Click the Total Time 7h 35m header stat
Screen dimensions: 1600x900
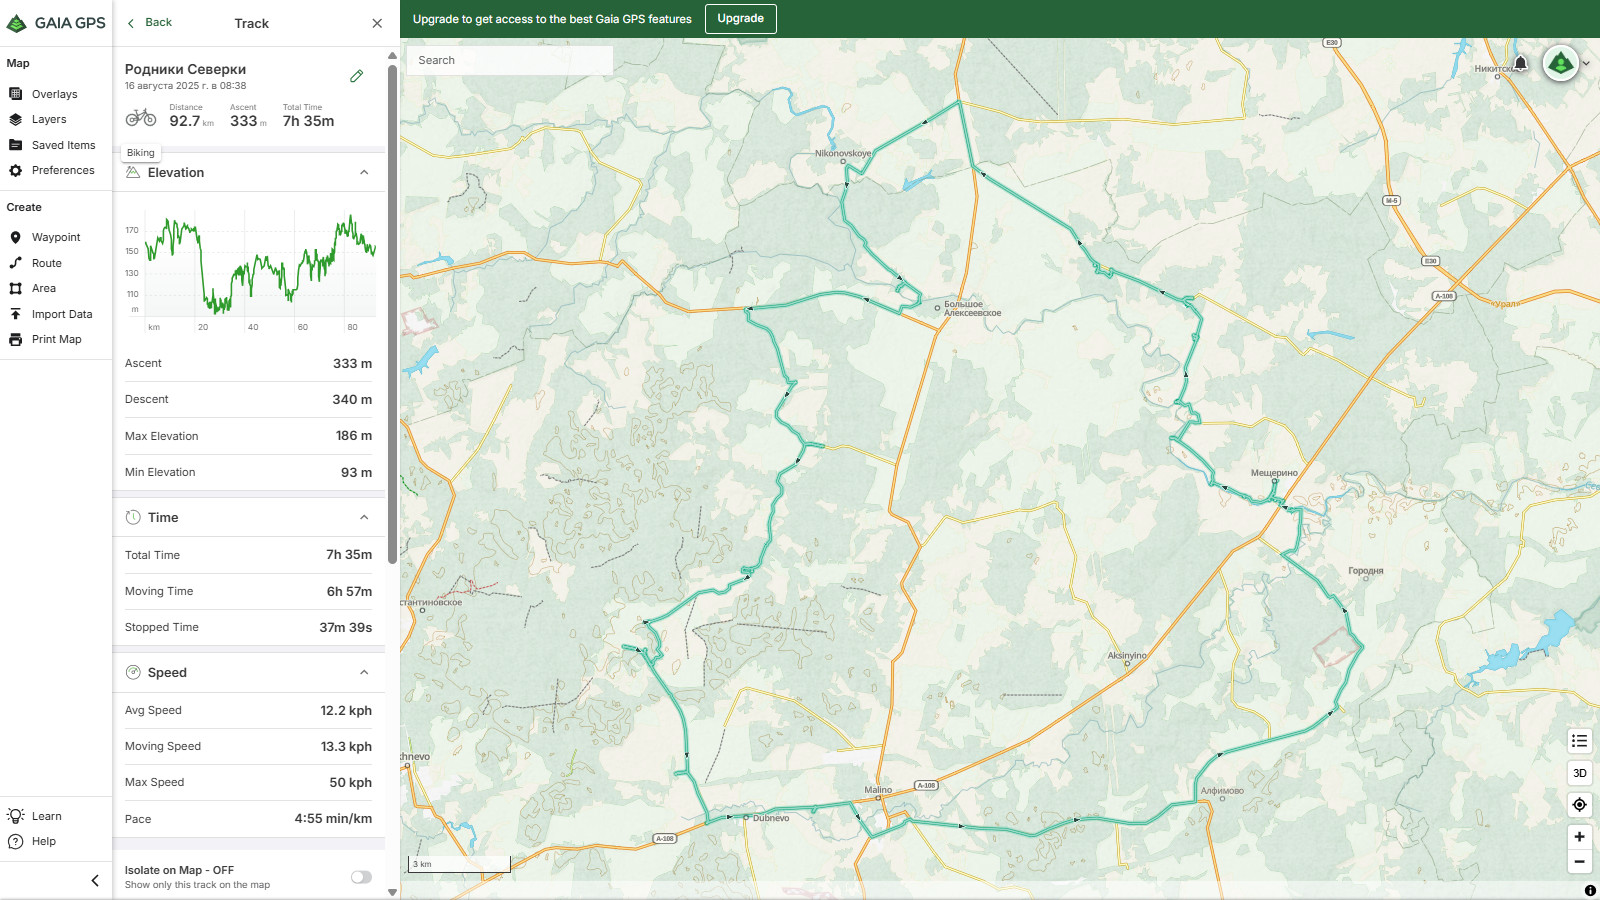click(x=308, y=116)
